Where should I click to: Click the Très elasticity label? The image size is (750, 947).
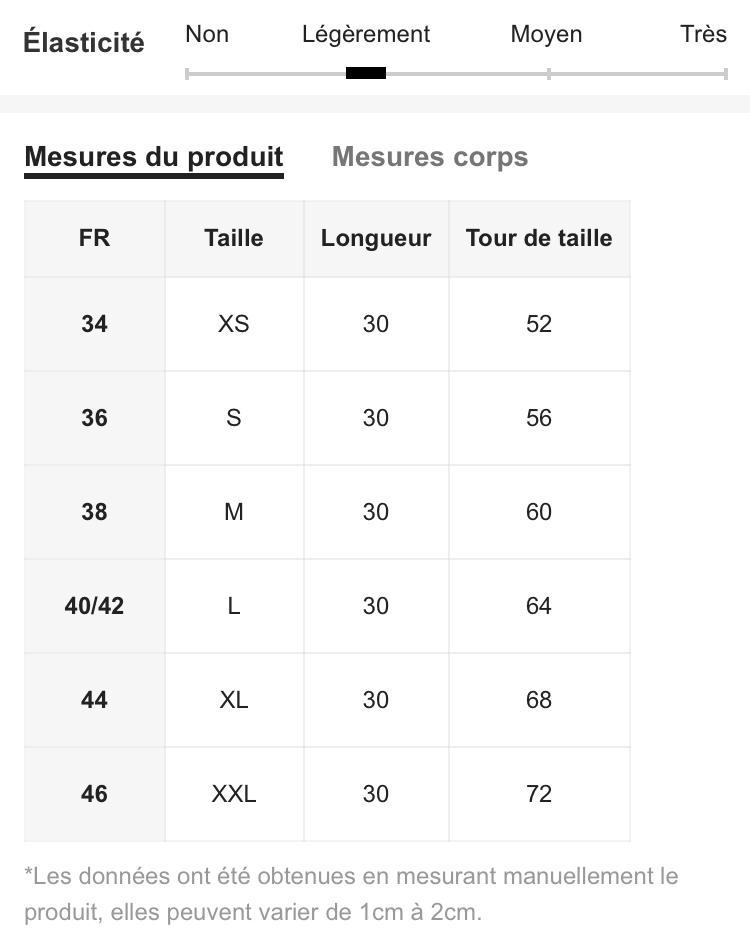703,34
